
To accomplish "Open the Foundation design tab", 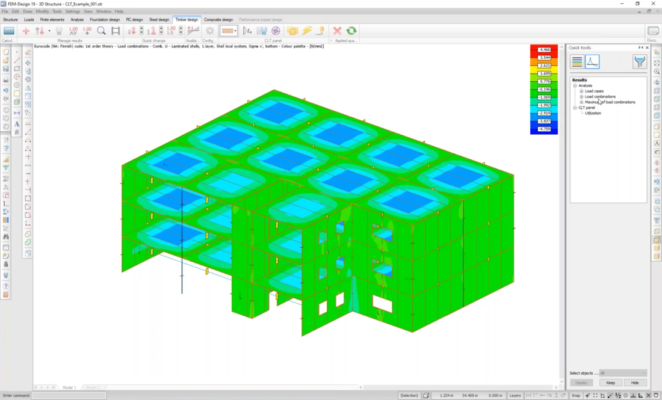I will (x=105, y=19).
